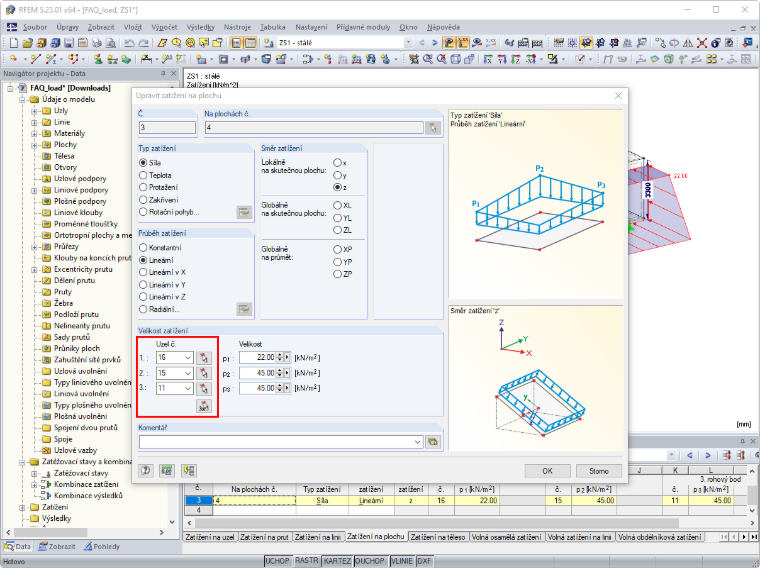Image resolution: width=760 pixels, height=568 pixels.
Task: Pick node 11 graphically in row 3
Action: click(204, 388)
